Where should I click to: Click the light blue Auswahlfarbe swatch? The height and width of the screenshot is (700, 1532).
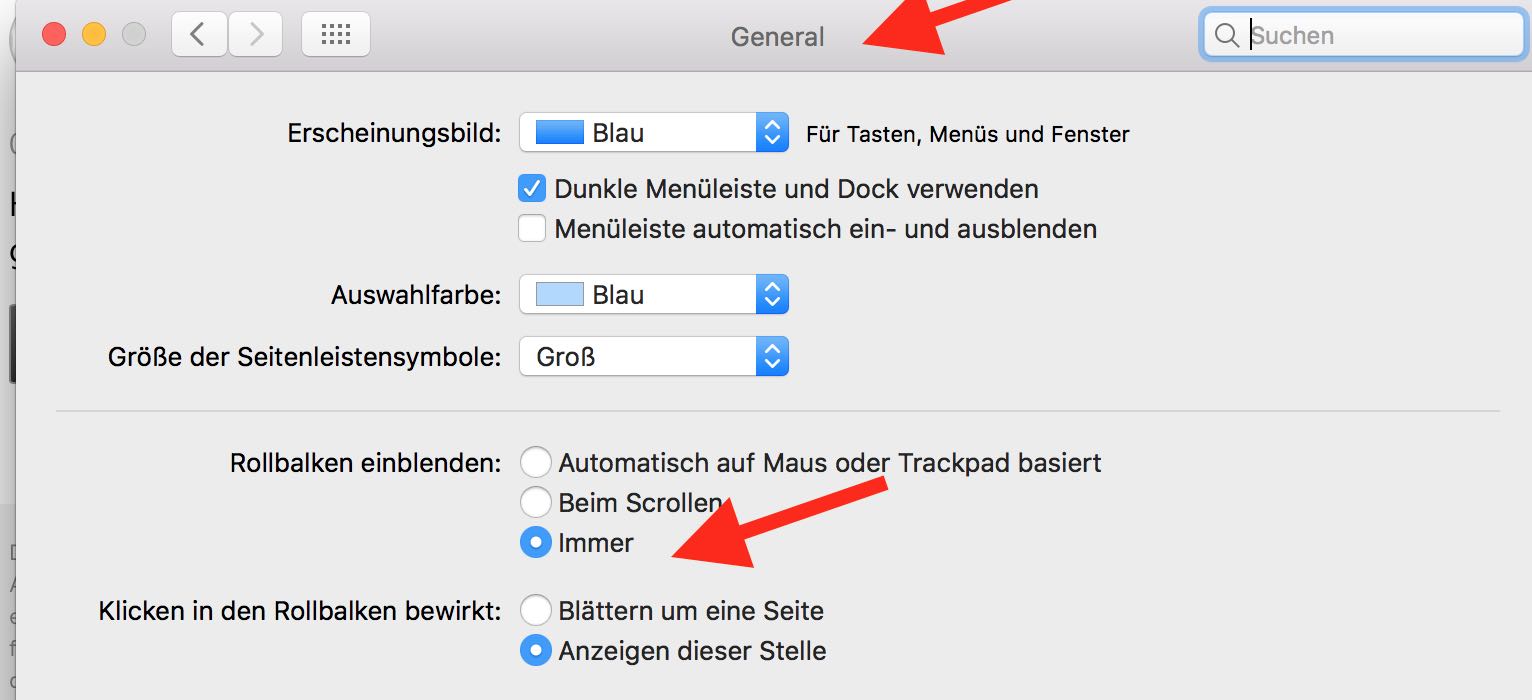[x=559, y=295]
